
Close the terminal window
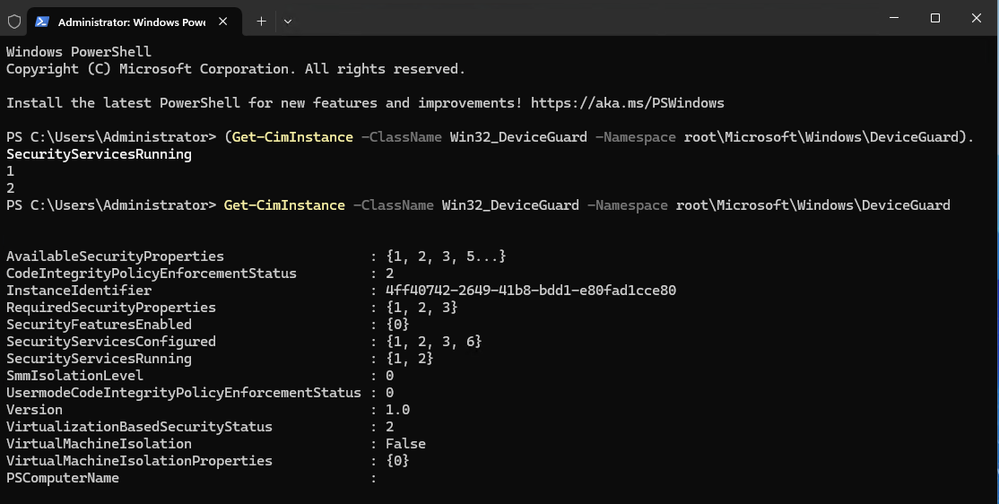pyautogui.click(x=976, y=18)
